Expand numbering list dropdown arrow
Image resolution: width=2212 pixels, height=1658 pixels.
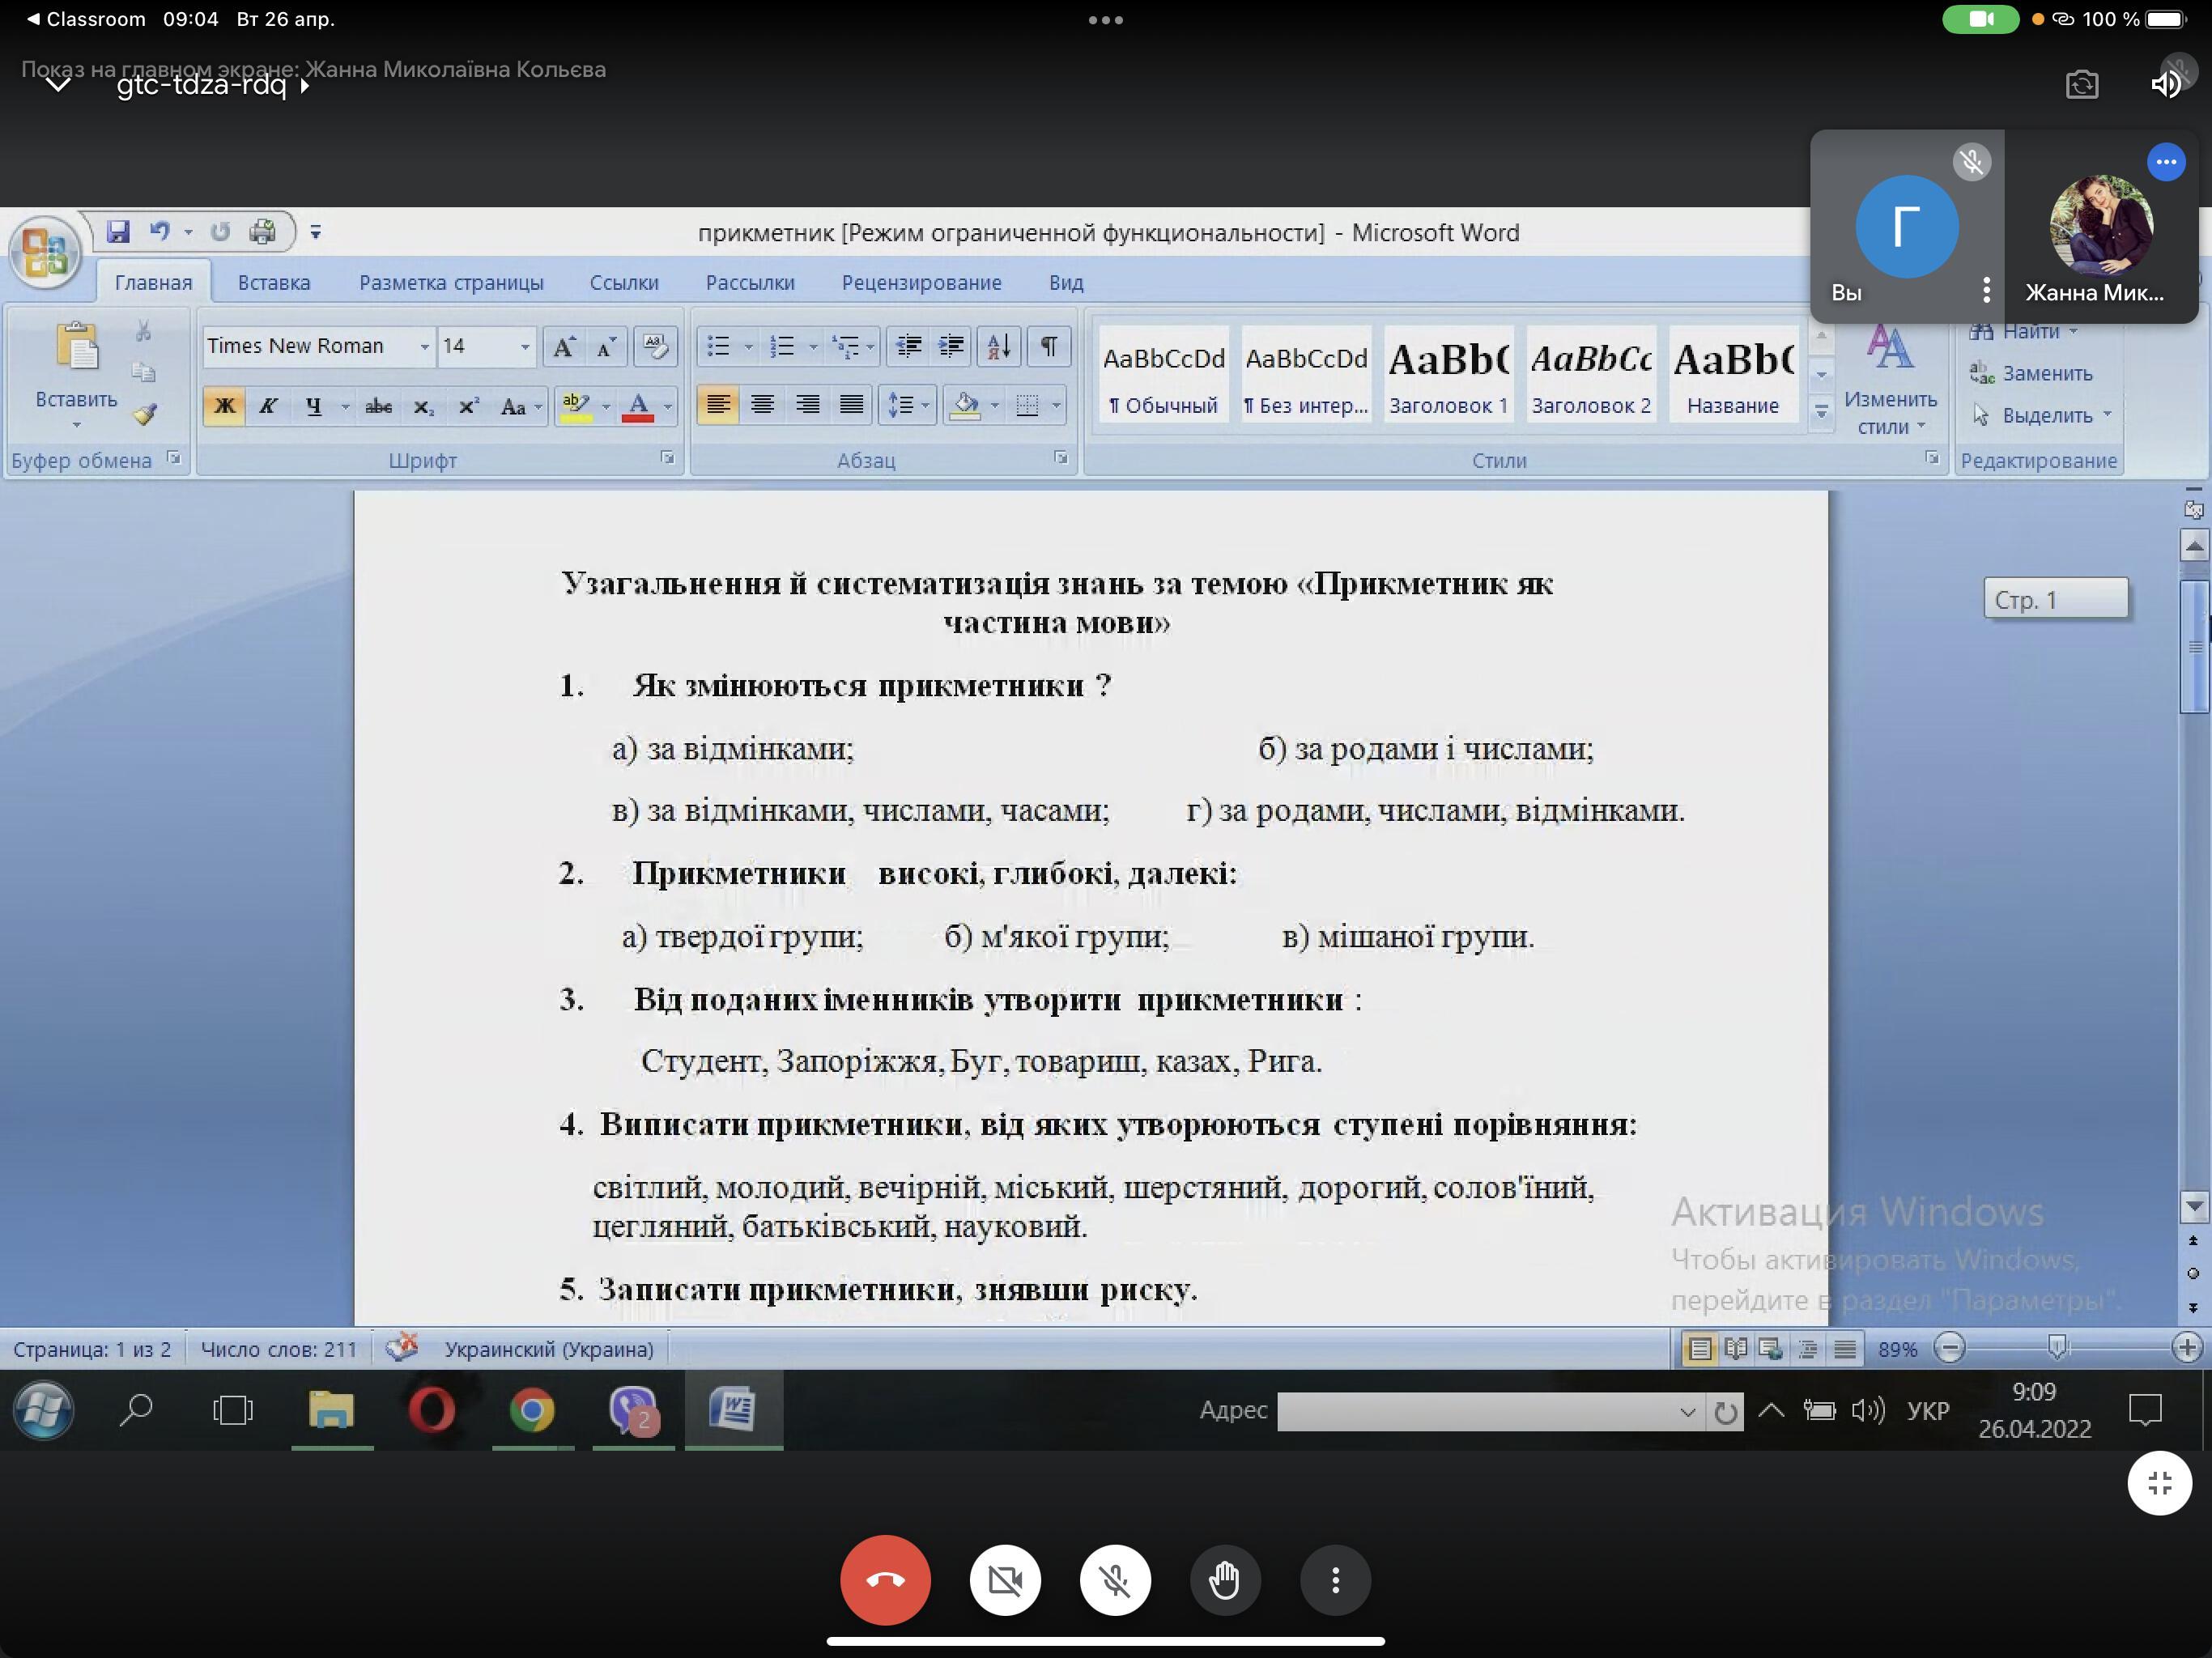pos(813,347)
